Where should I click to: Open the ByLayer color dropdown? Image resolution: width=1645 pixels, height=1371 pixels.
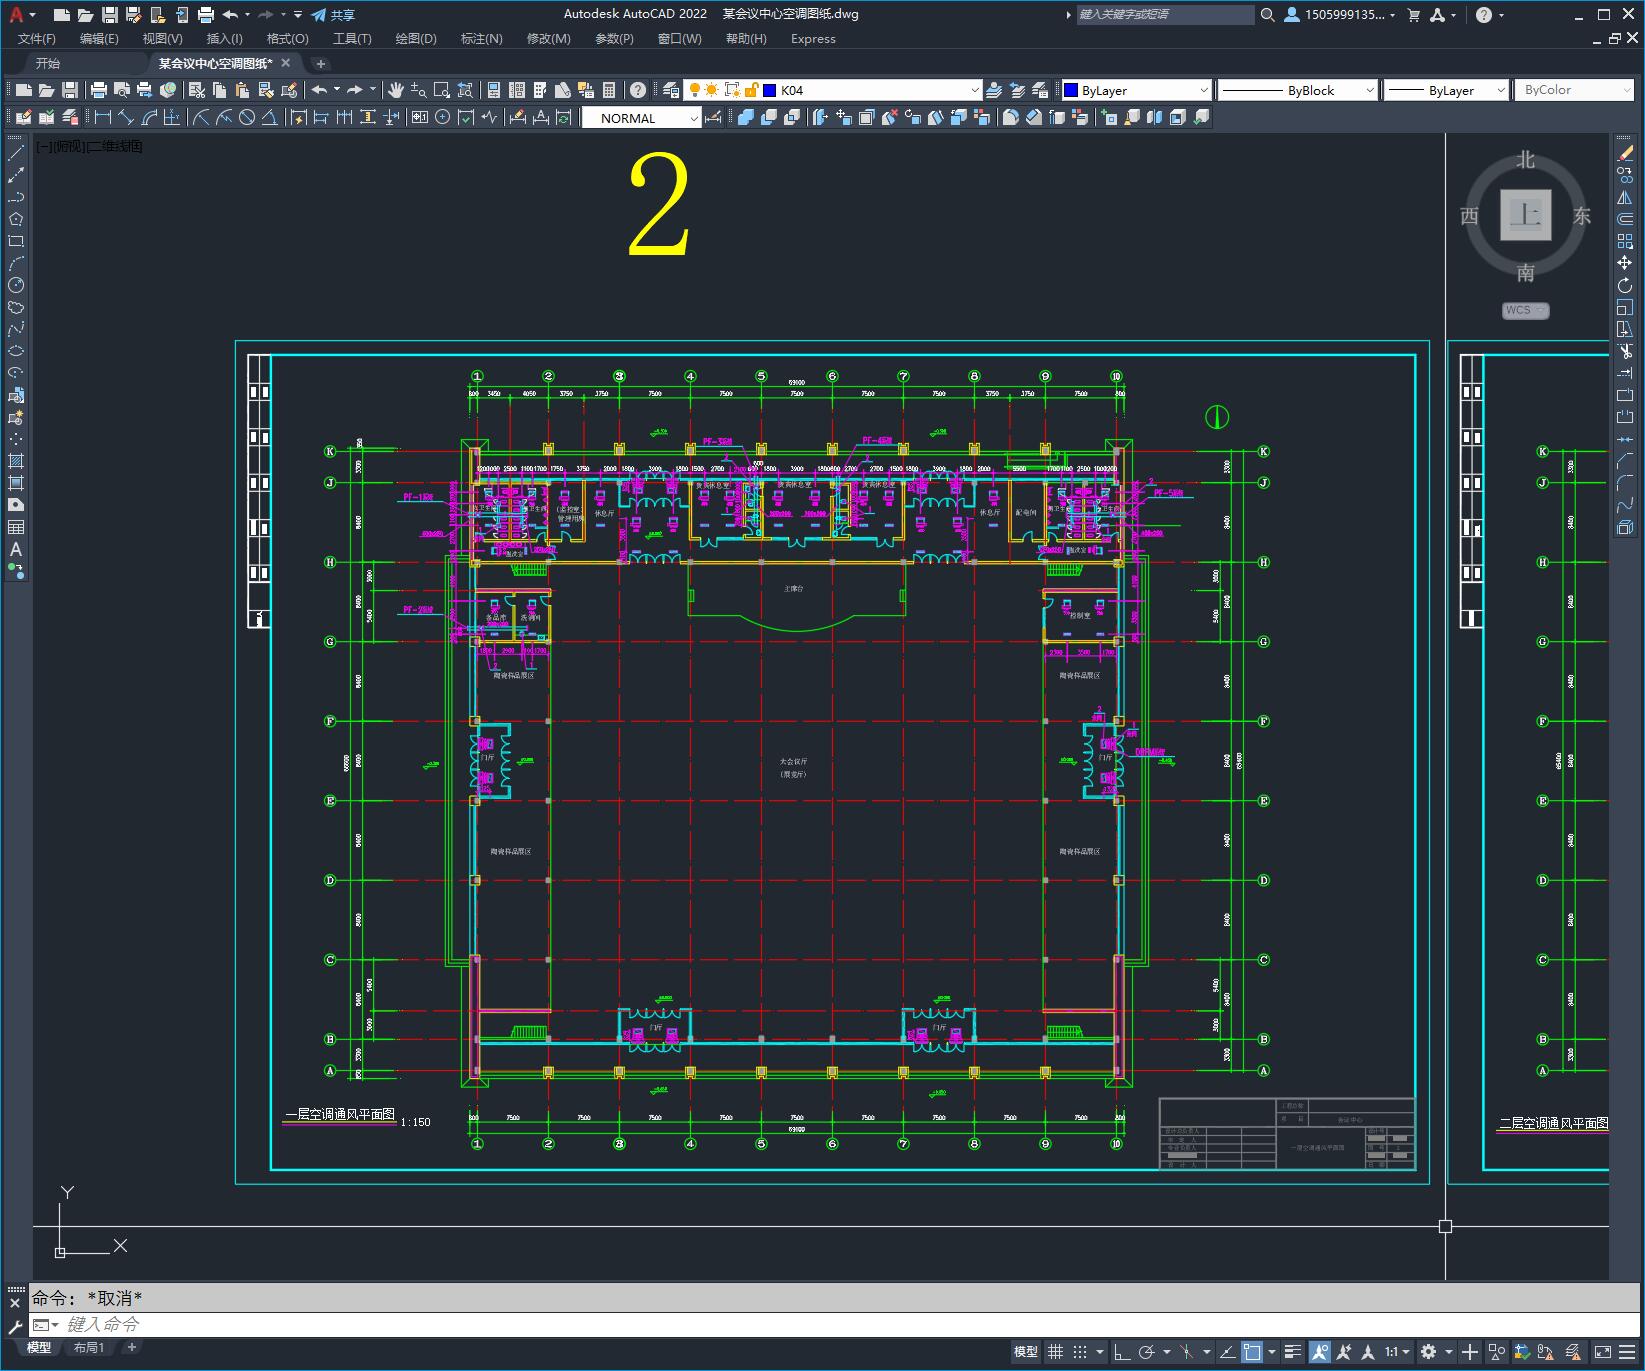[1204, 90]
